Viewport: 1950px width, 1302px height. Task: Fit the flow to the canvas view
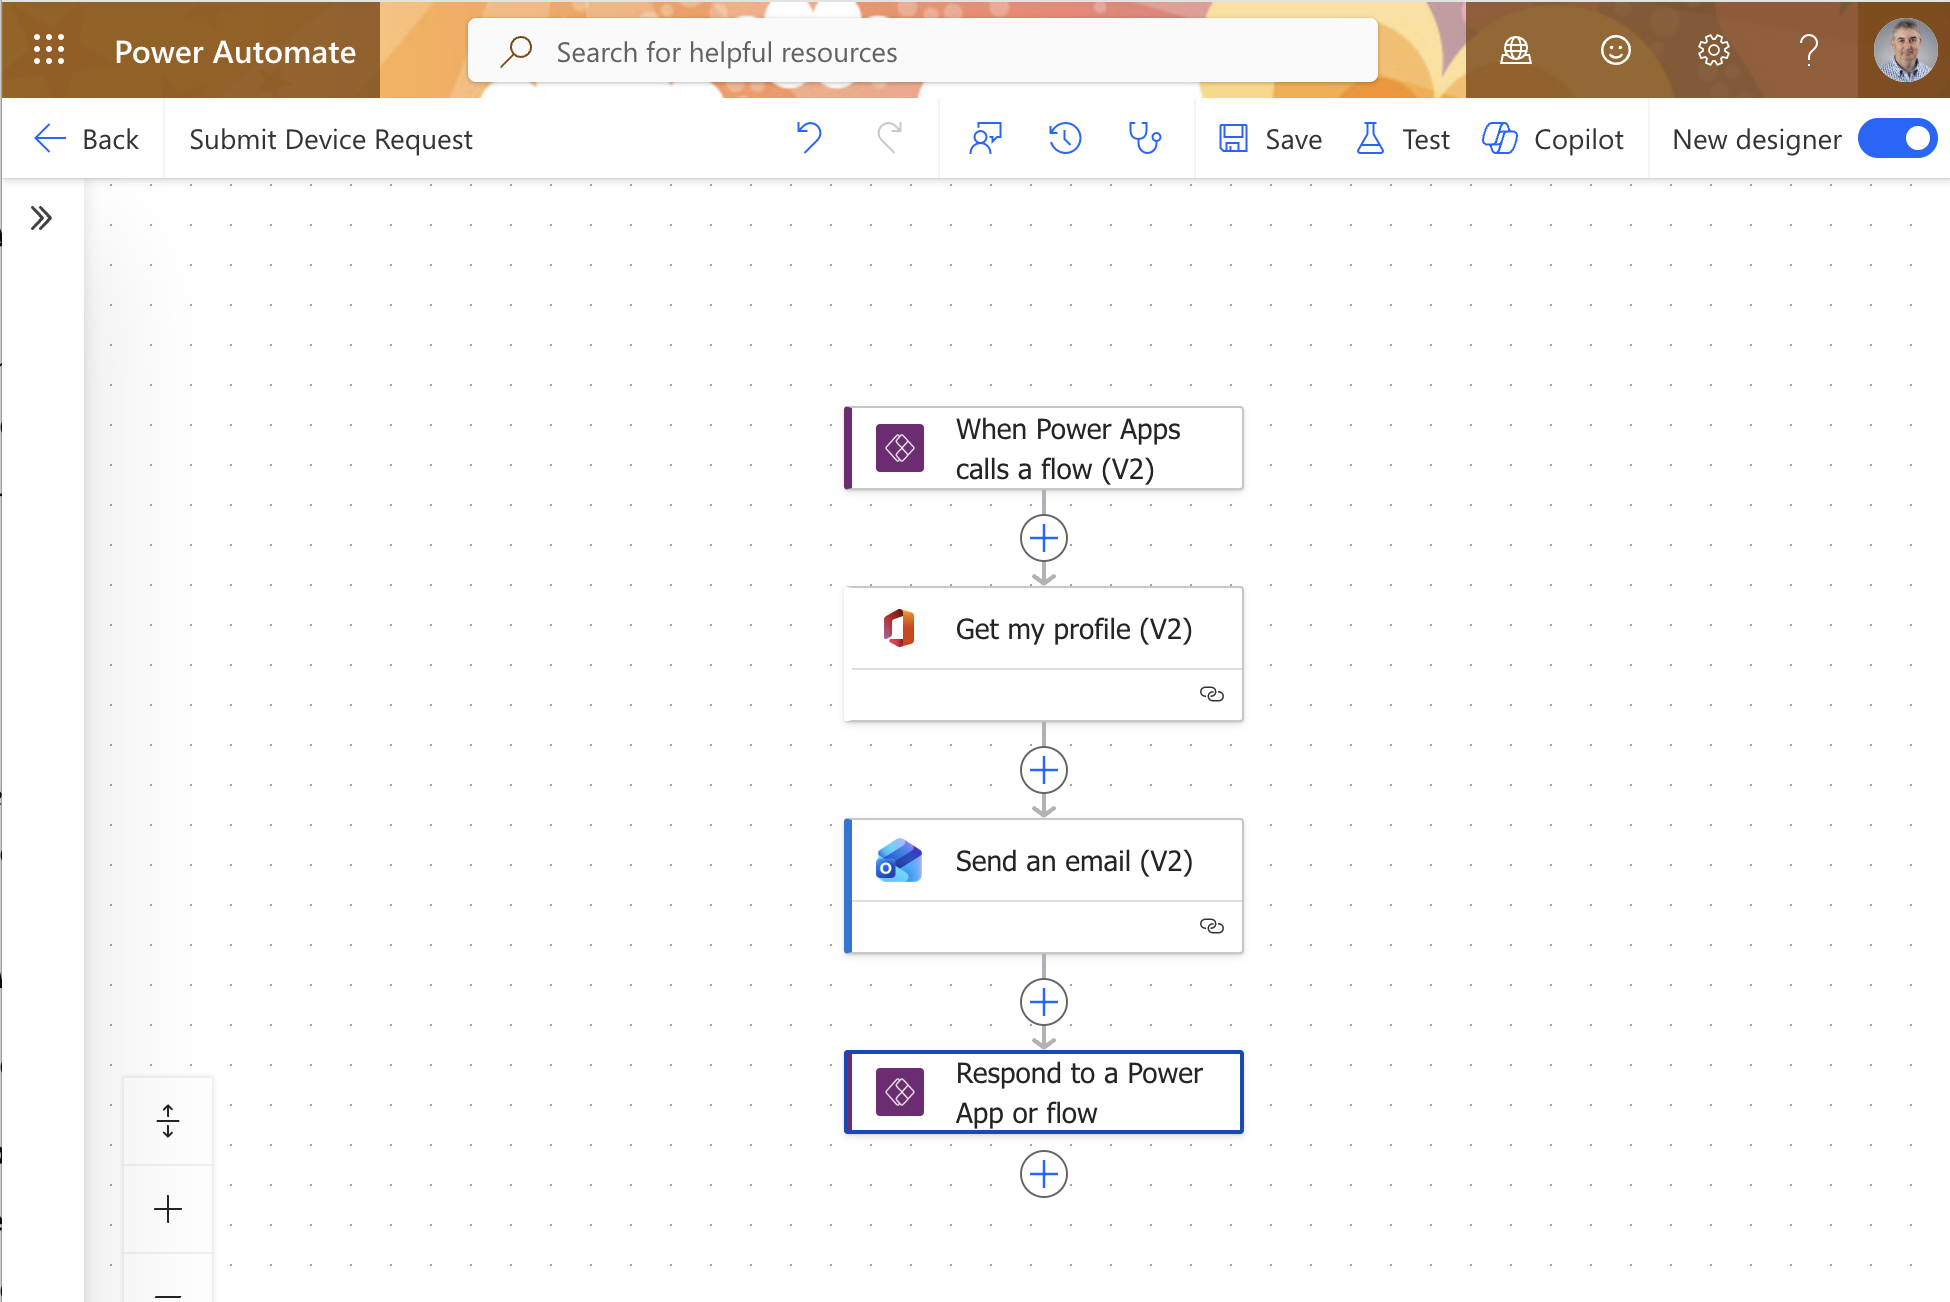point(168,1121)
